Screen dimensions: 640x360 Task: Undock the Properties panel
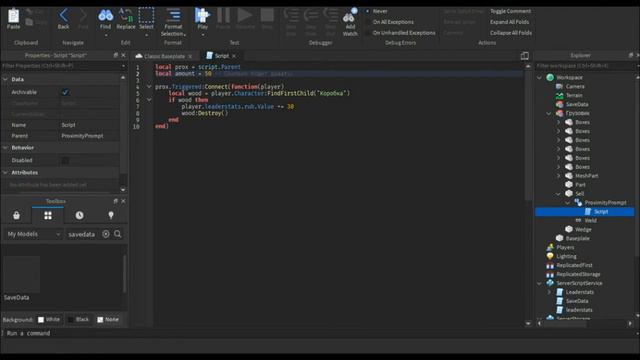pos(116,55)
